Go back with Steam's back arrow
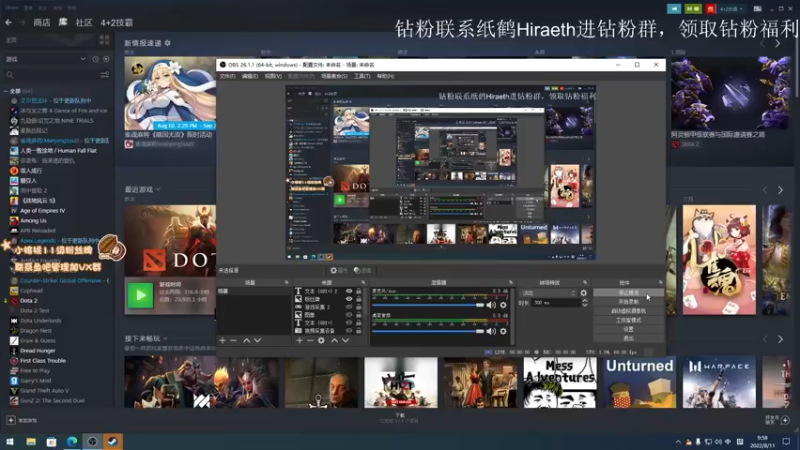This screenshot has height=450, width=800. tap(9, 22)
